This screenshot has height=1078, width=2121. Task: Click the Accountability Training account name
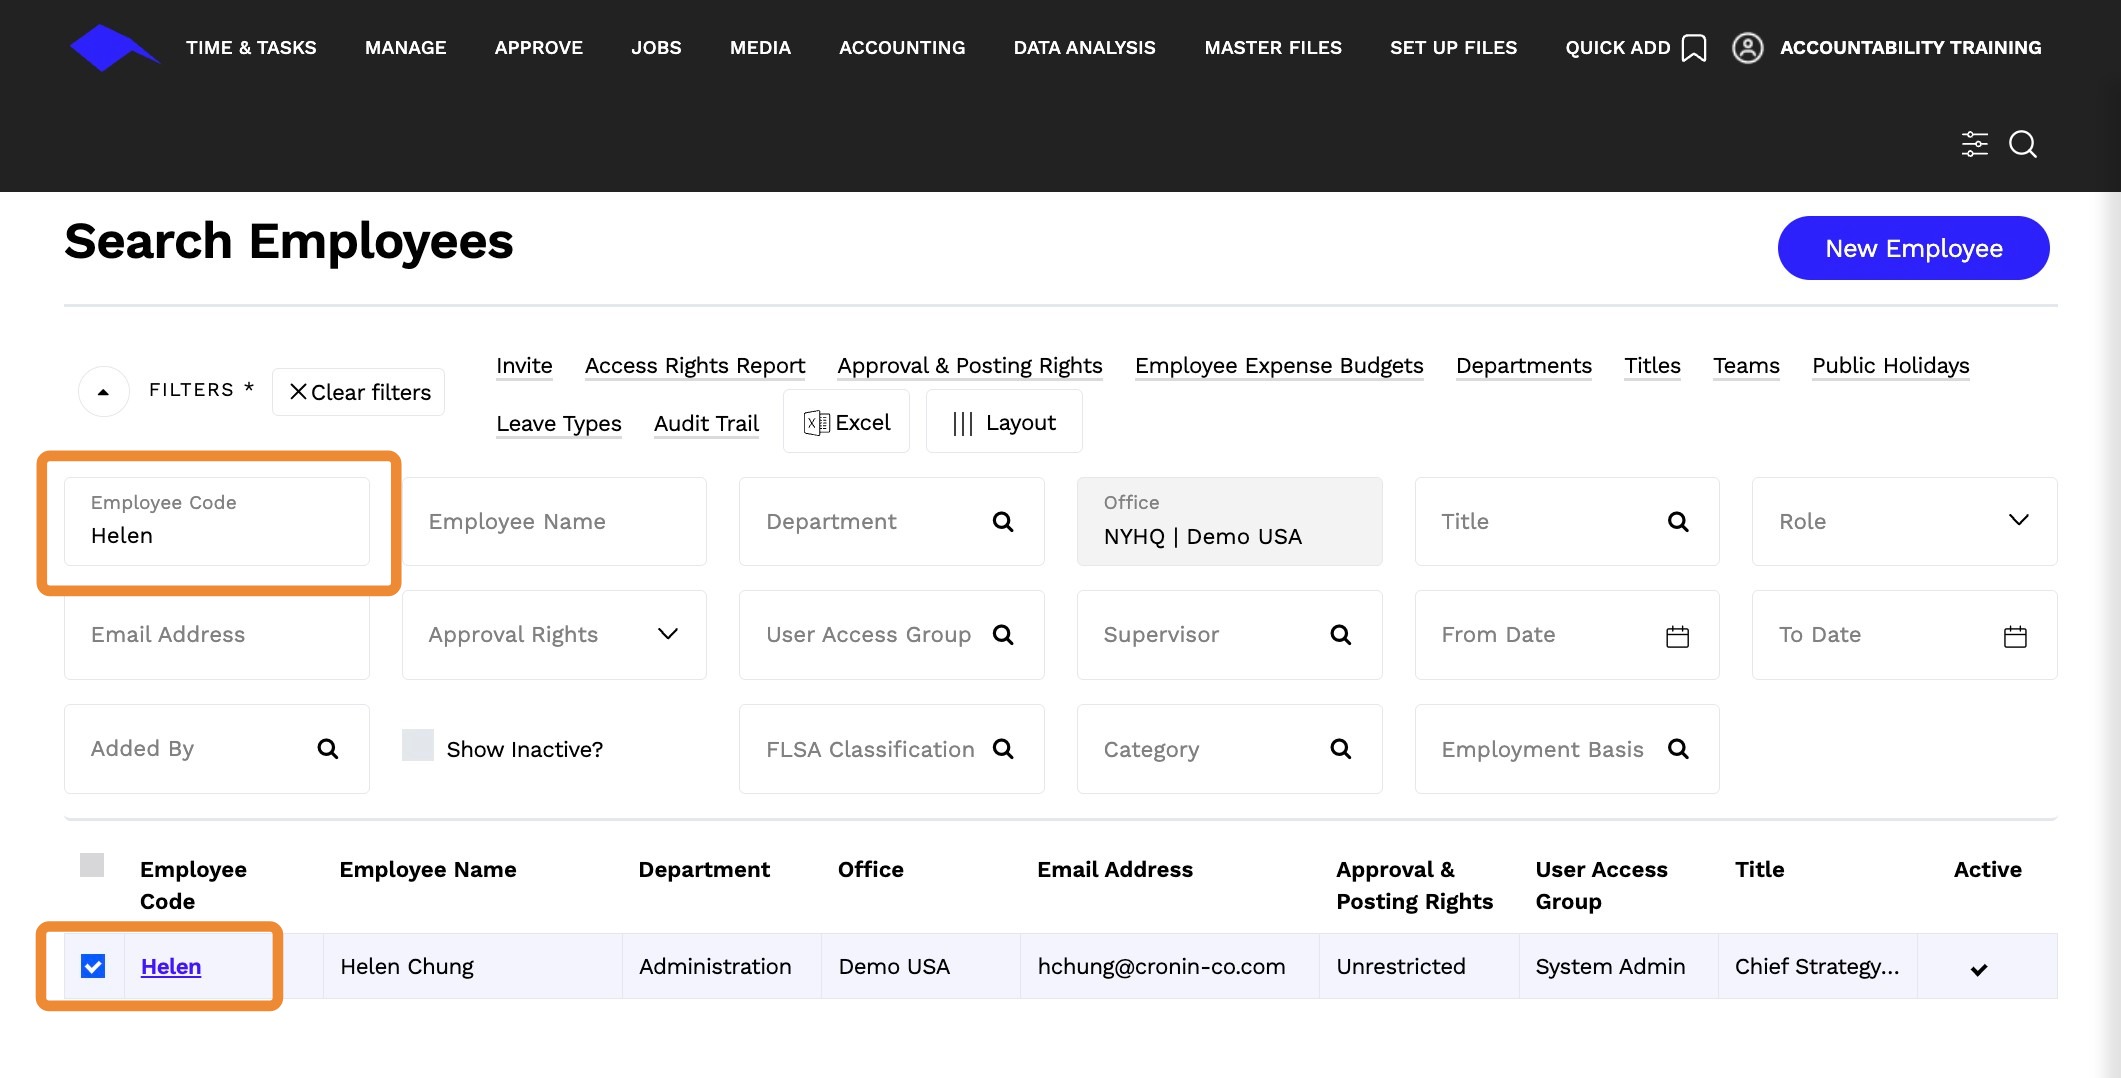(1910, 47)
